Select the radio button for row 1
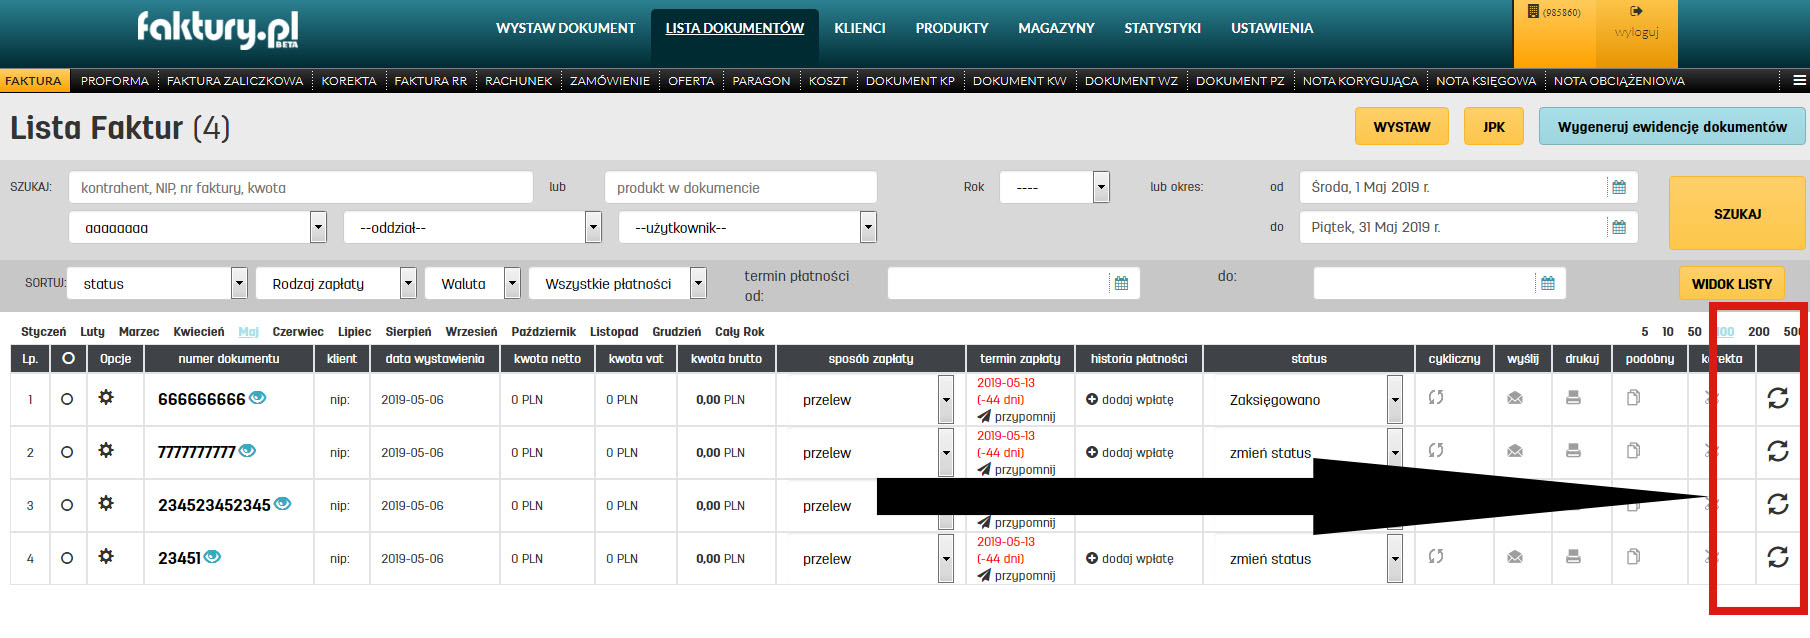 coord(67,399)
